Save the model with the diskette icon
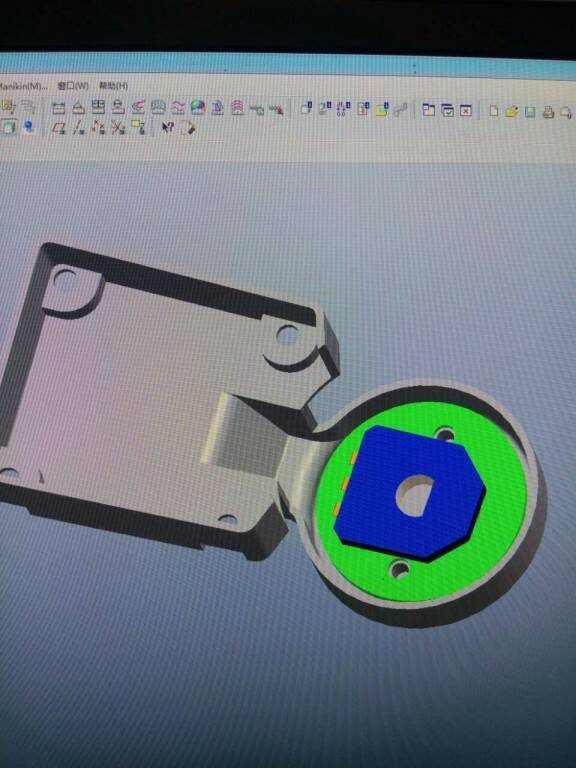576x768 pixels. coord(530,112)
